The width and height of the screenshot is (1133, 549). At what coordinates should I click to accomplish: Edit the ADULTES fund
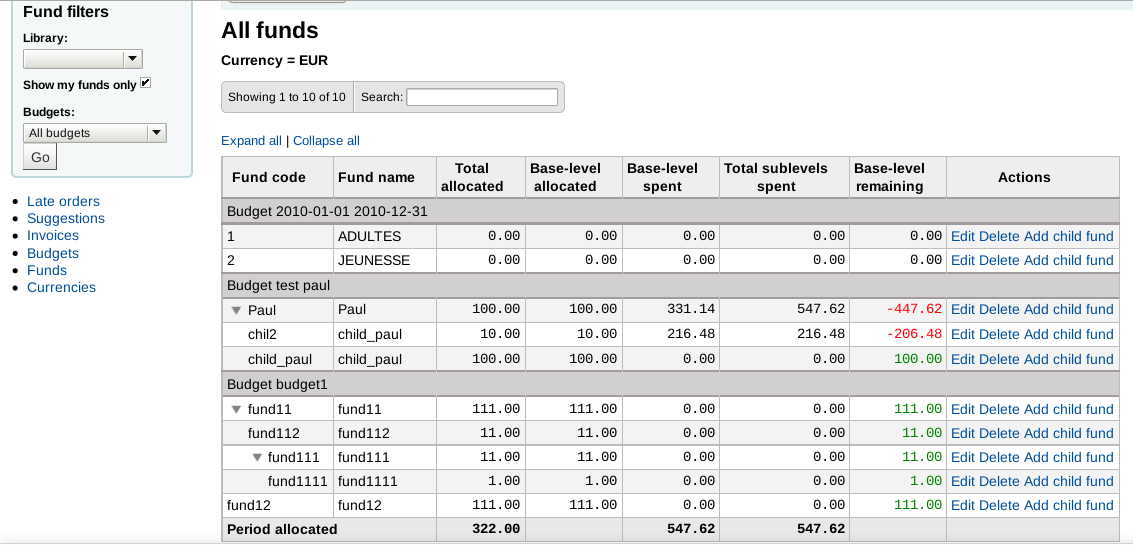pos(962,236)
